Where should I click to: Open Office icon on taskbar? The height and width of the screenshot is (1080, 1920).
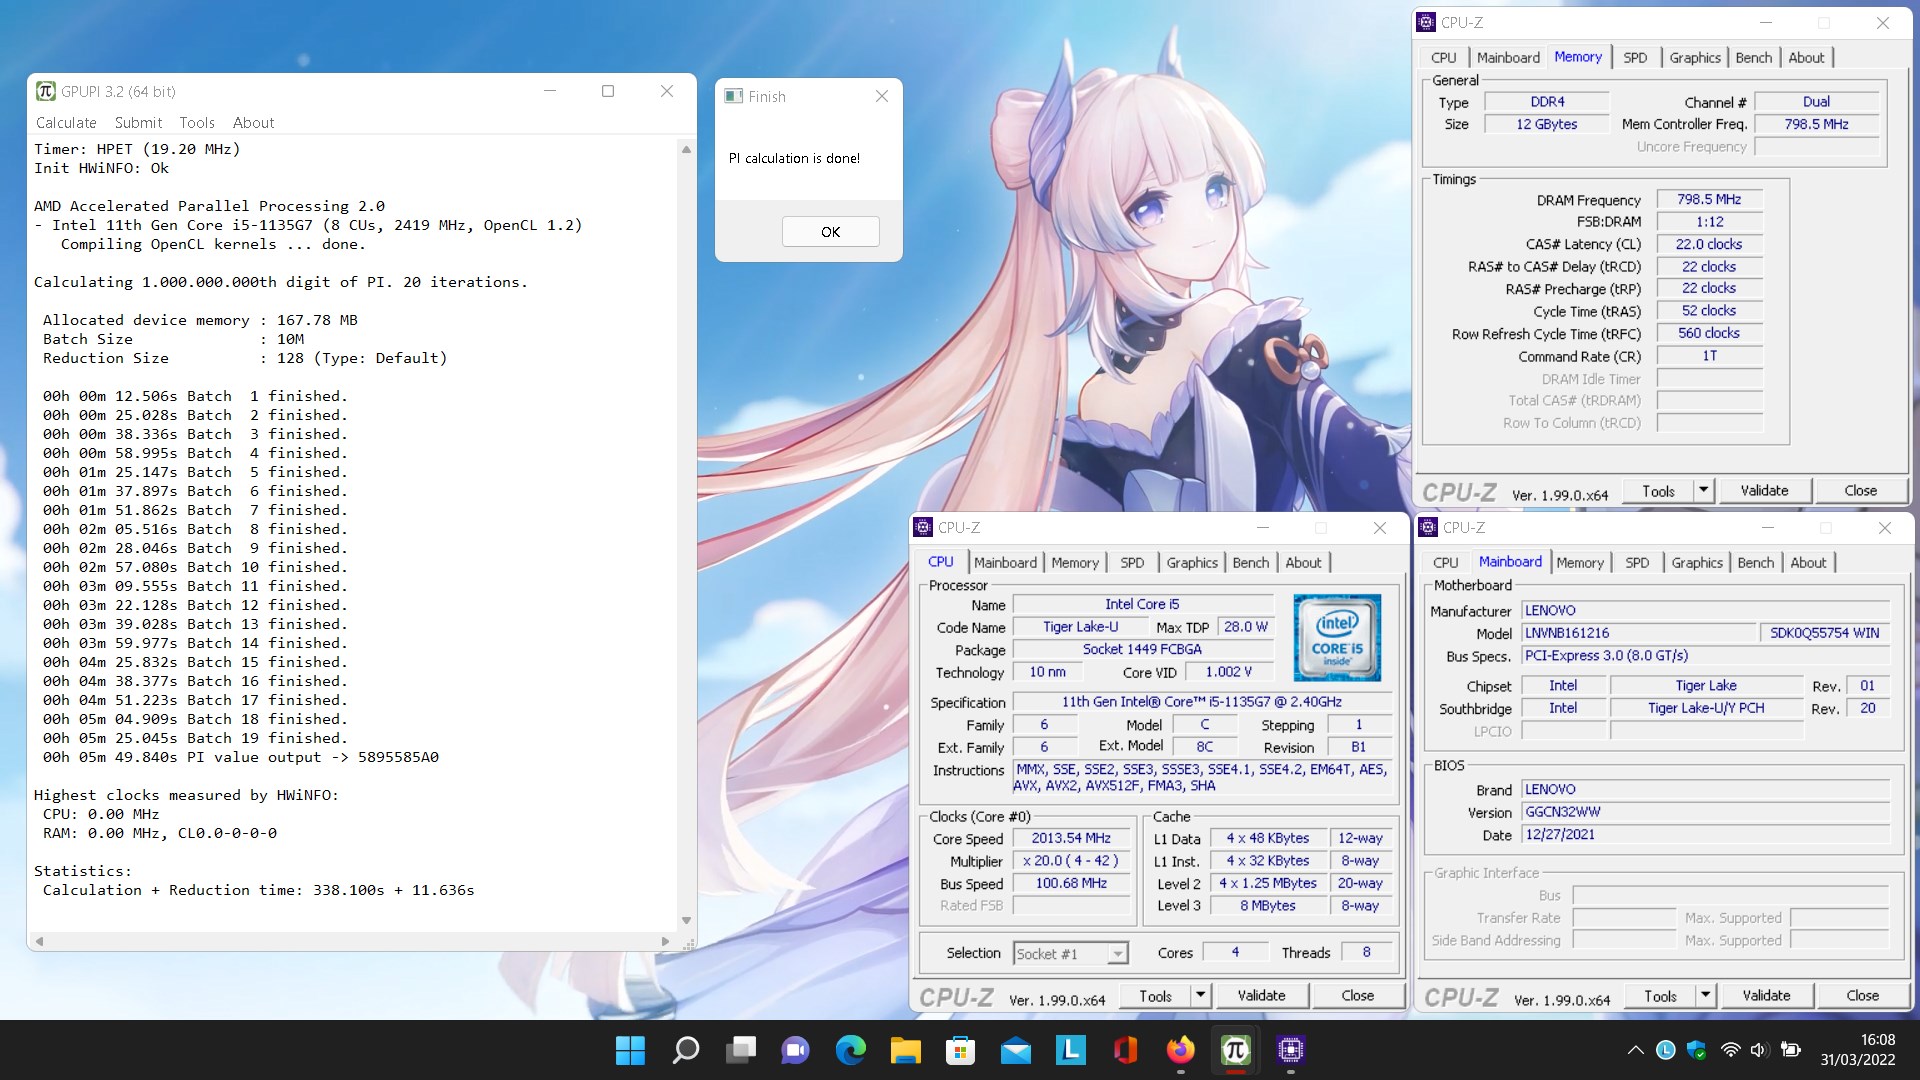tap(1126, 1050)
